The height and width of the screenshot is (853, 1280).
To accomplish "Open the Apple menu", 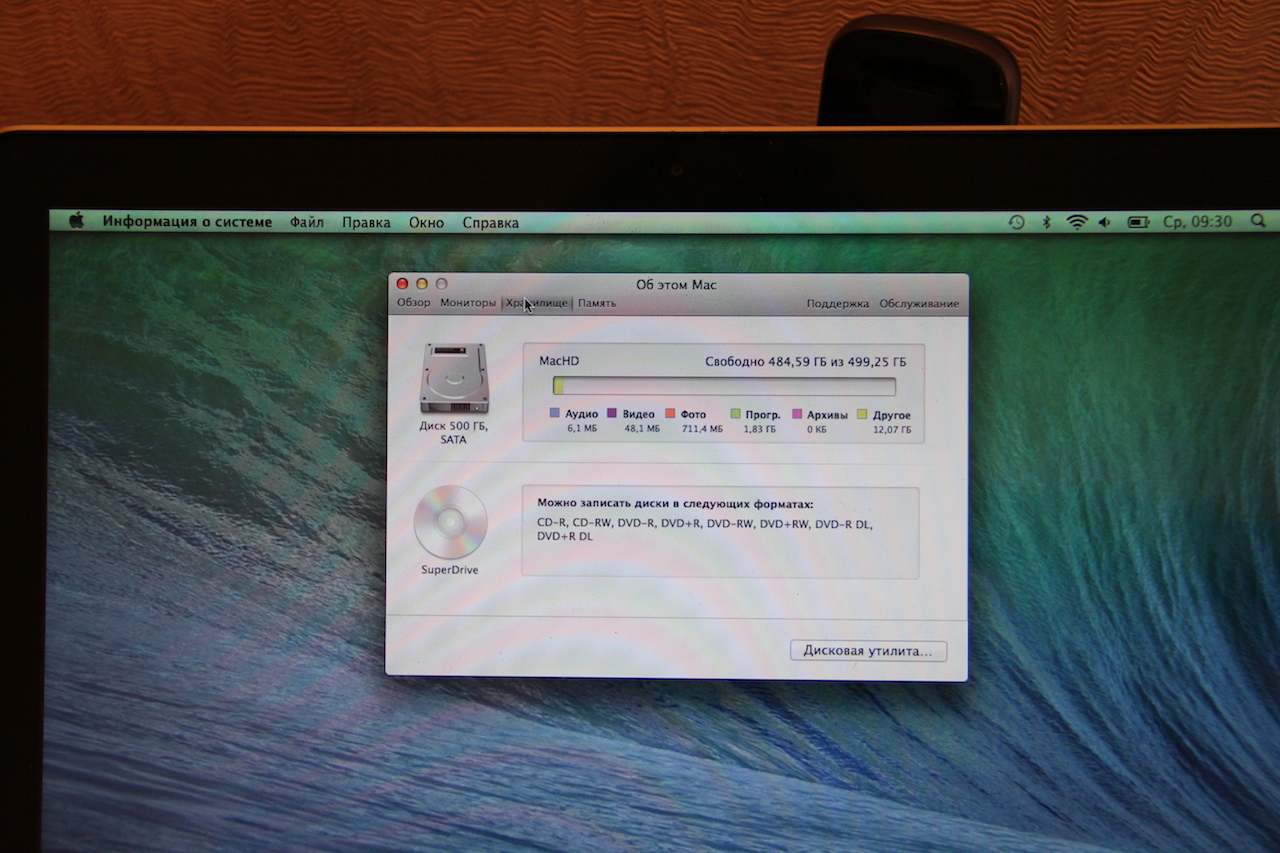I will (77, 221).
